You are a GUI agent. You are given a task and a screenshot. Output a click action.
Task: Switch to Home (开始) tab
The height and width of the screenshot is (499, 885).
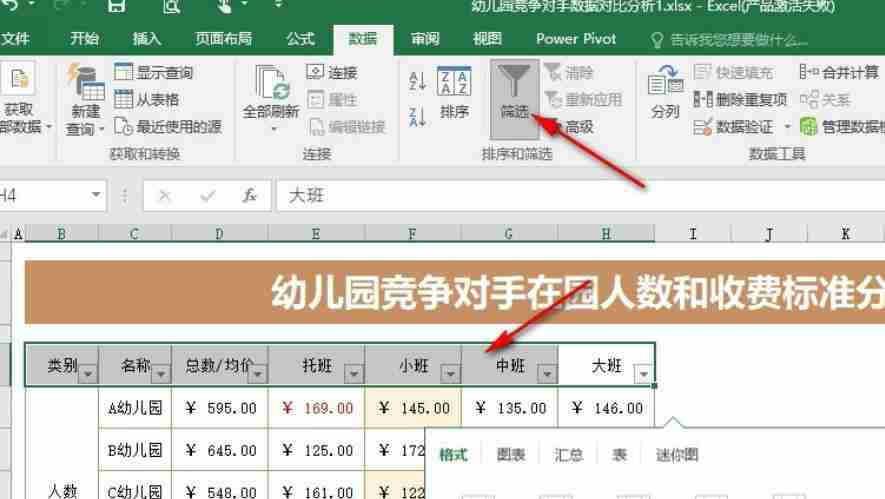coord(85,39)
